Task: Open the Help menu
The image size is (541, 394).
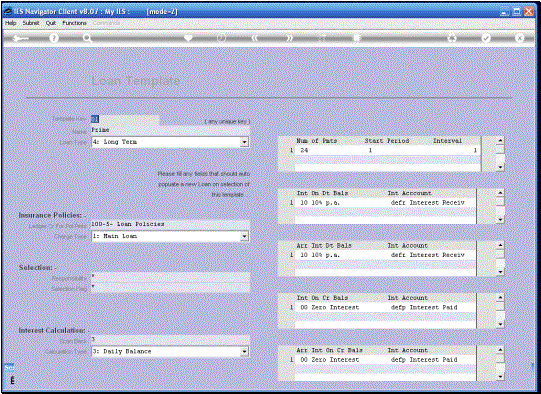Action: coord(11,23)
